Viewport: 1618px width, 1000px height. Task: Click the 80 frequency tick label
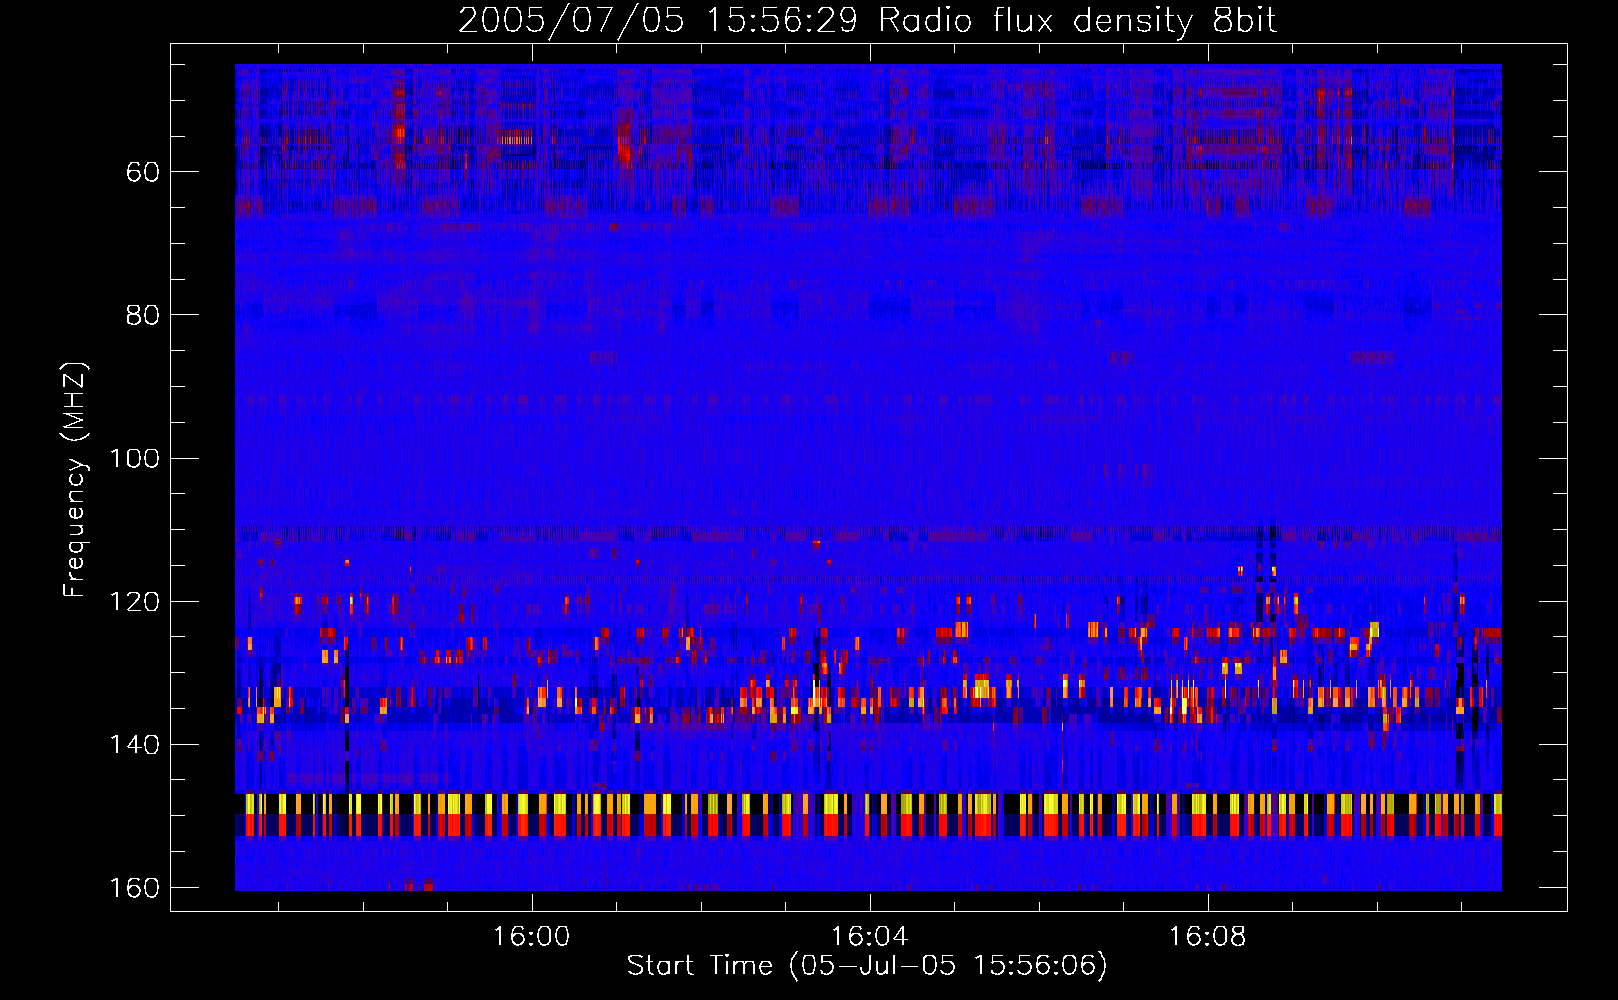click(x=143, y=315)
